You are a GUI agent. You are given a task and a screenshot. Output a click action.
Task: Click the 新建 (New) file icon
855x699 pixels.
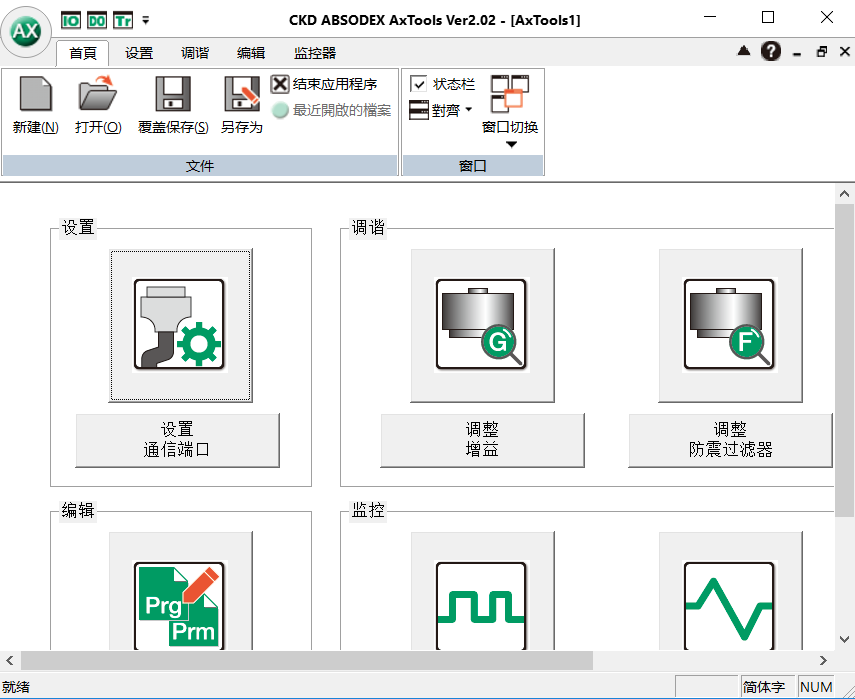pyautogui.click(x=35, y=95)
